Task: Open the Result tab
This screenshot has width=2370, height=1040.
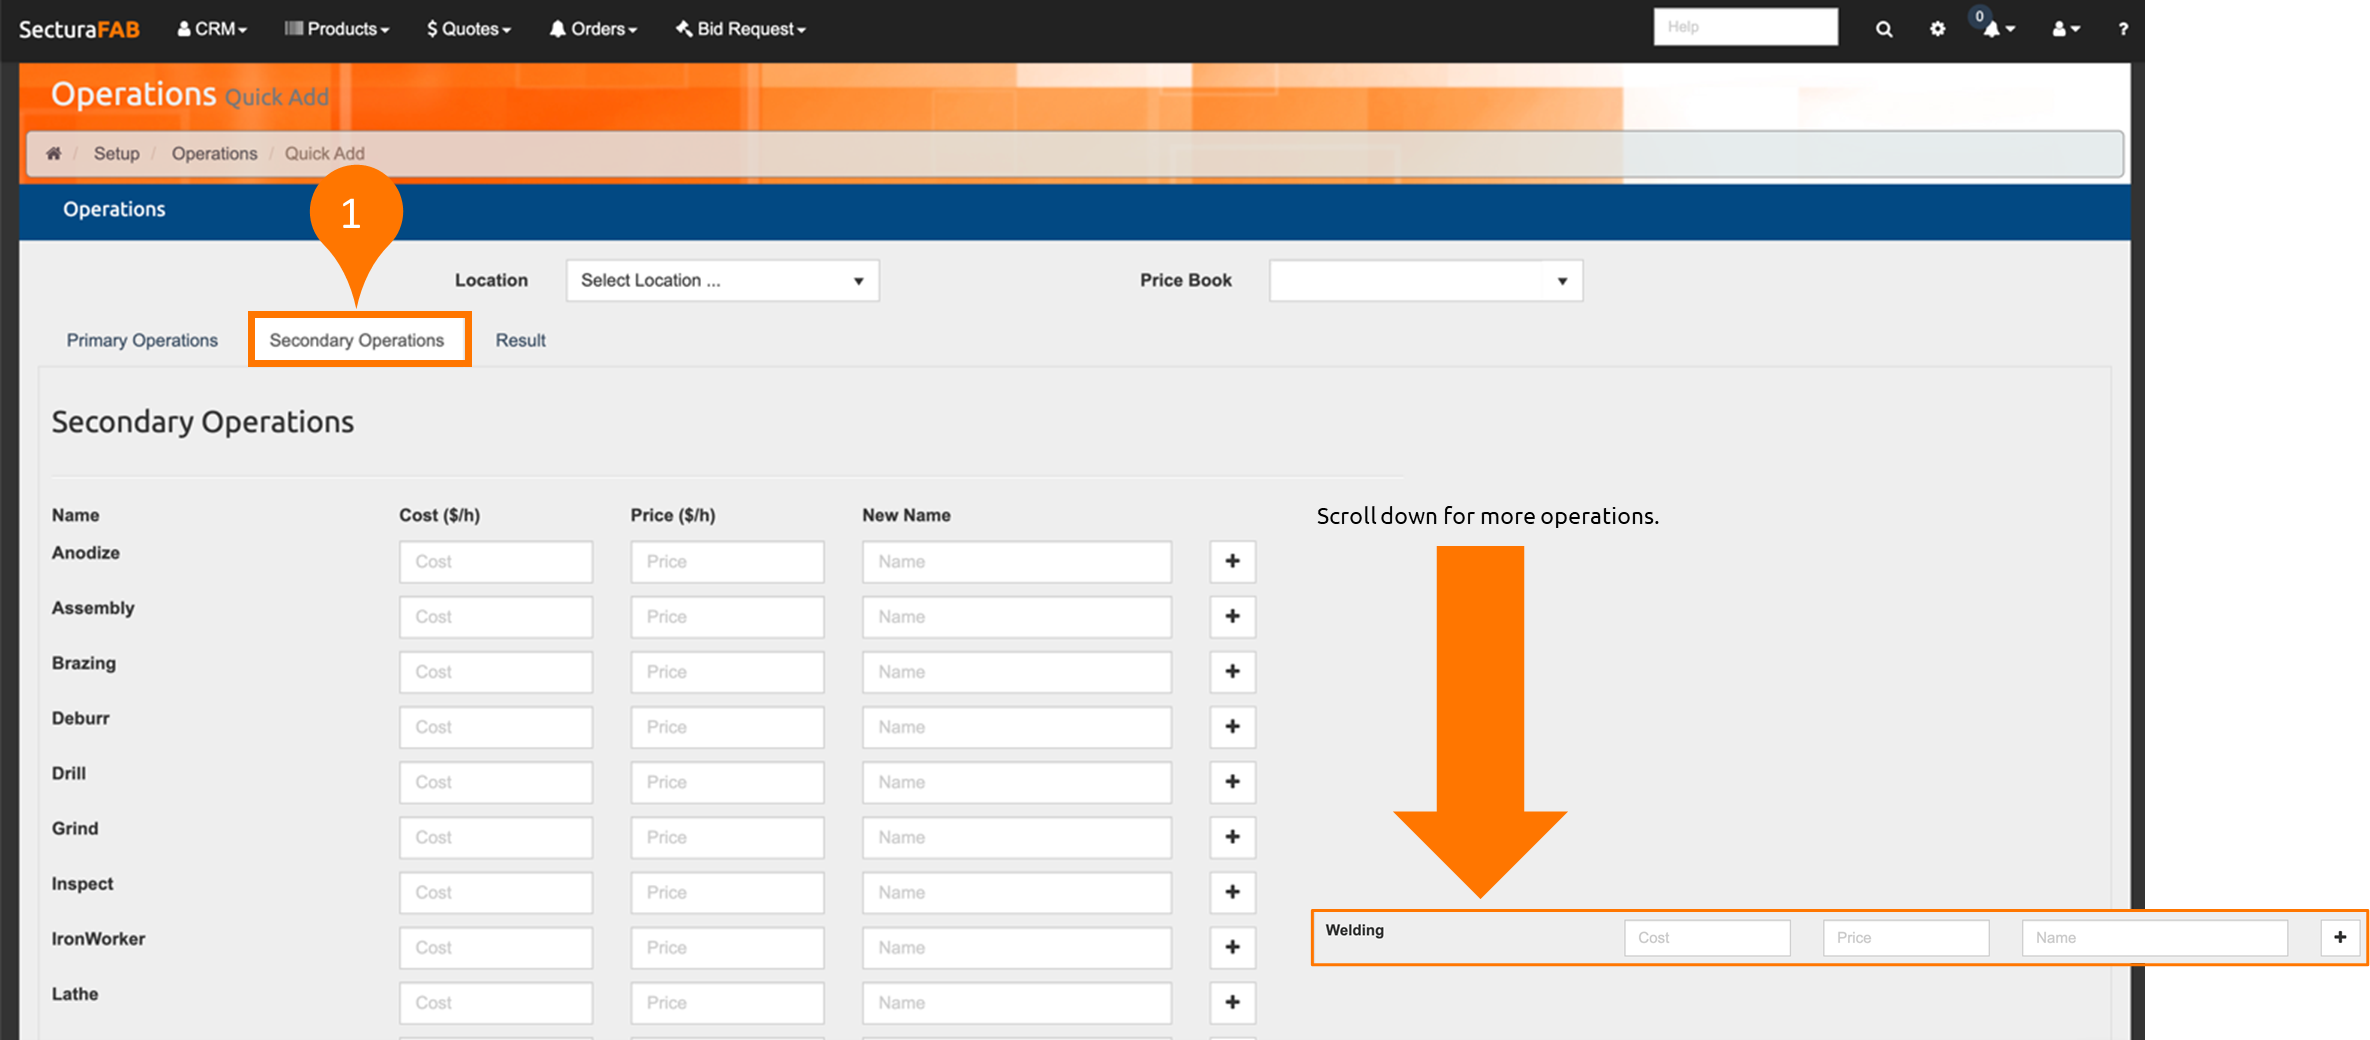Action: [x=520, y=340]
